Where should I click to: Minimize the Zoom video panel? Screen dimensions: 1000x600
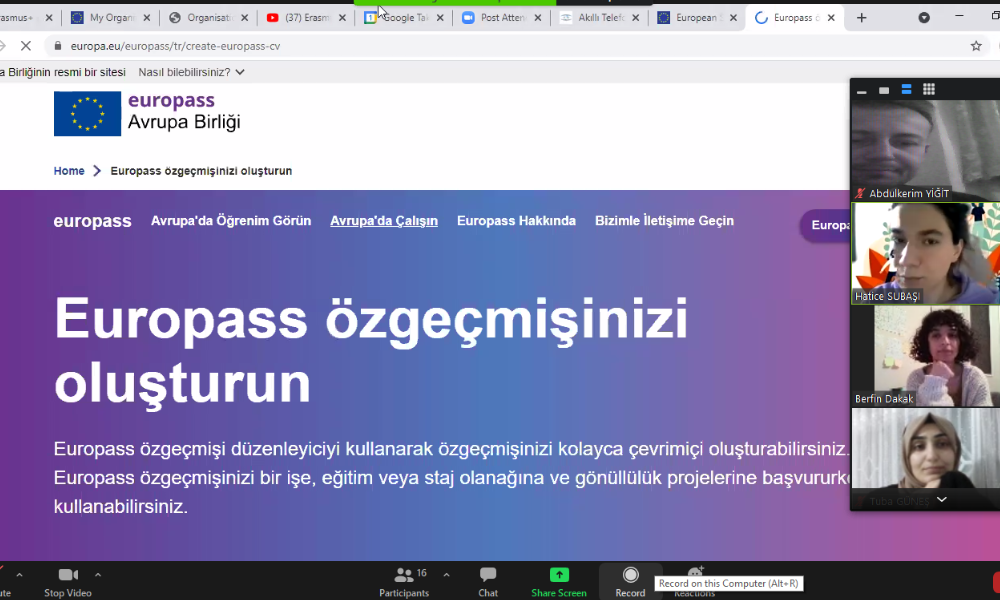pos(862,91)
